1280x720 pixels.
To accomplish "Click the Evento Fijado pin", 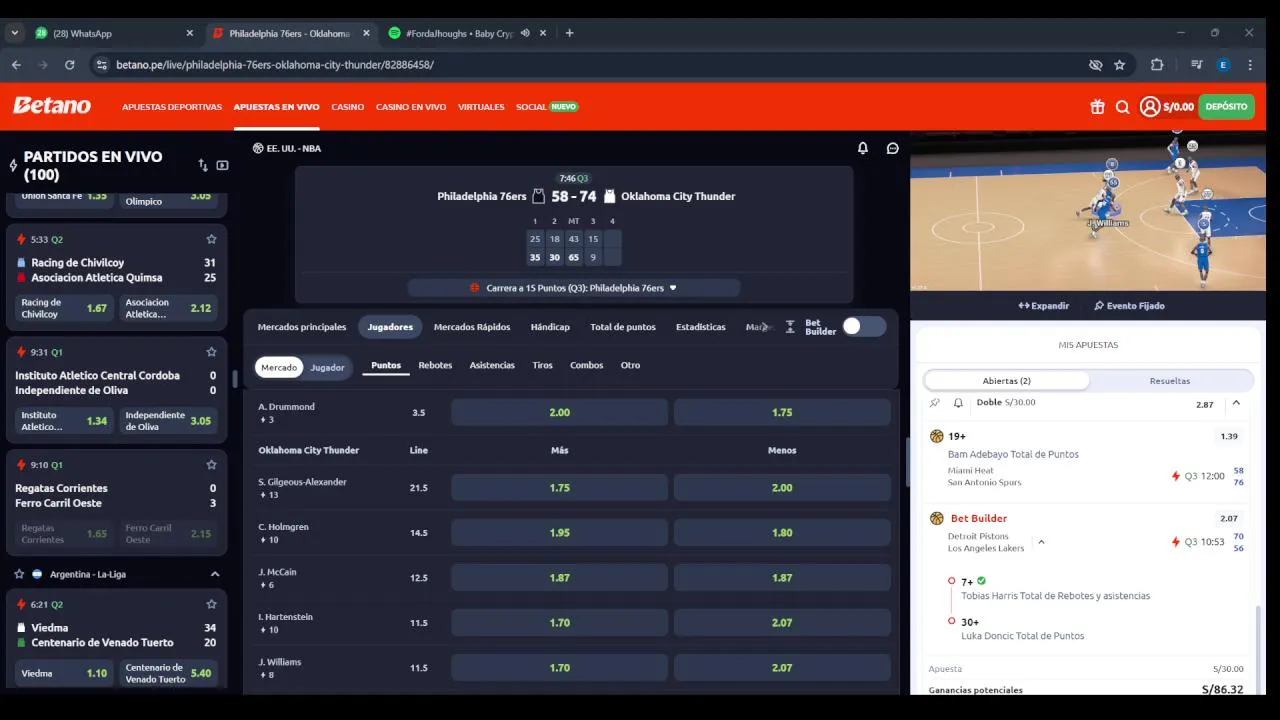I will 1099,306.
